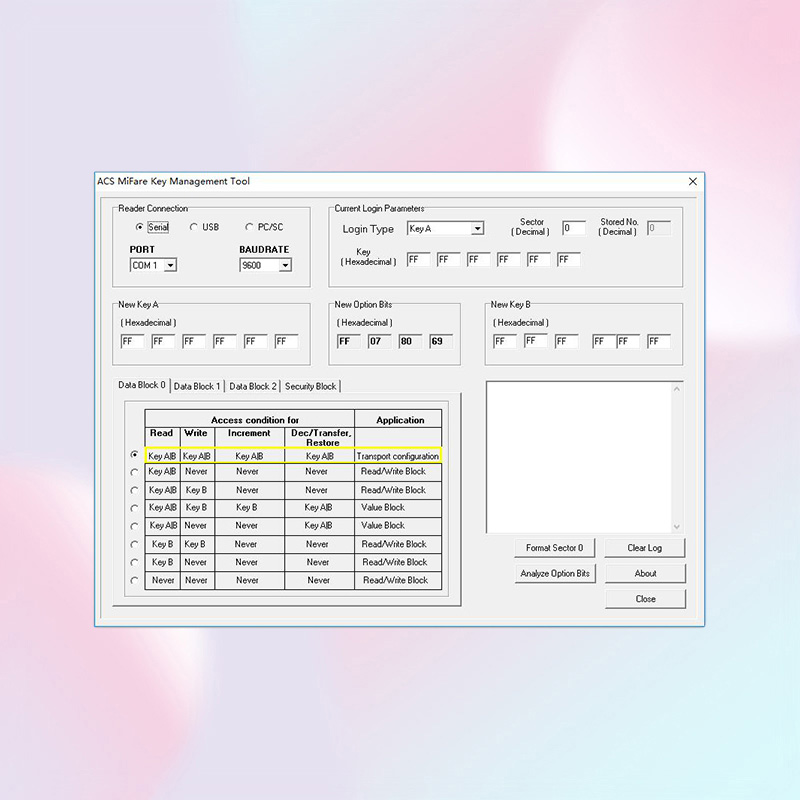Select radio for Key B, Key B Read/Write Block row
Image resolution: width=800 pixels, height=800 pixels.
click(134, 544)
